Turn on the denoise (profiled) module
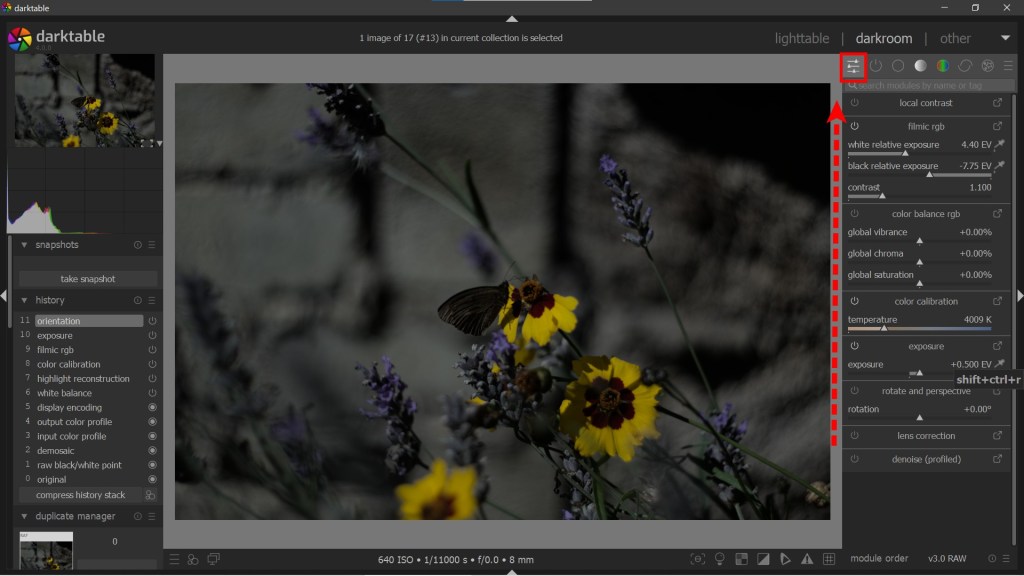The width and height of the screenshot is (1024, 576). point(855,460)
